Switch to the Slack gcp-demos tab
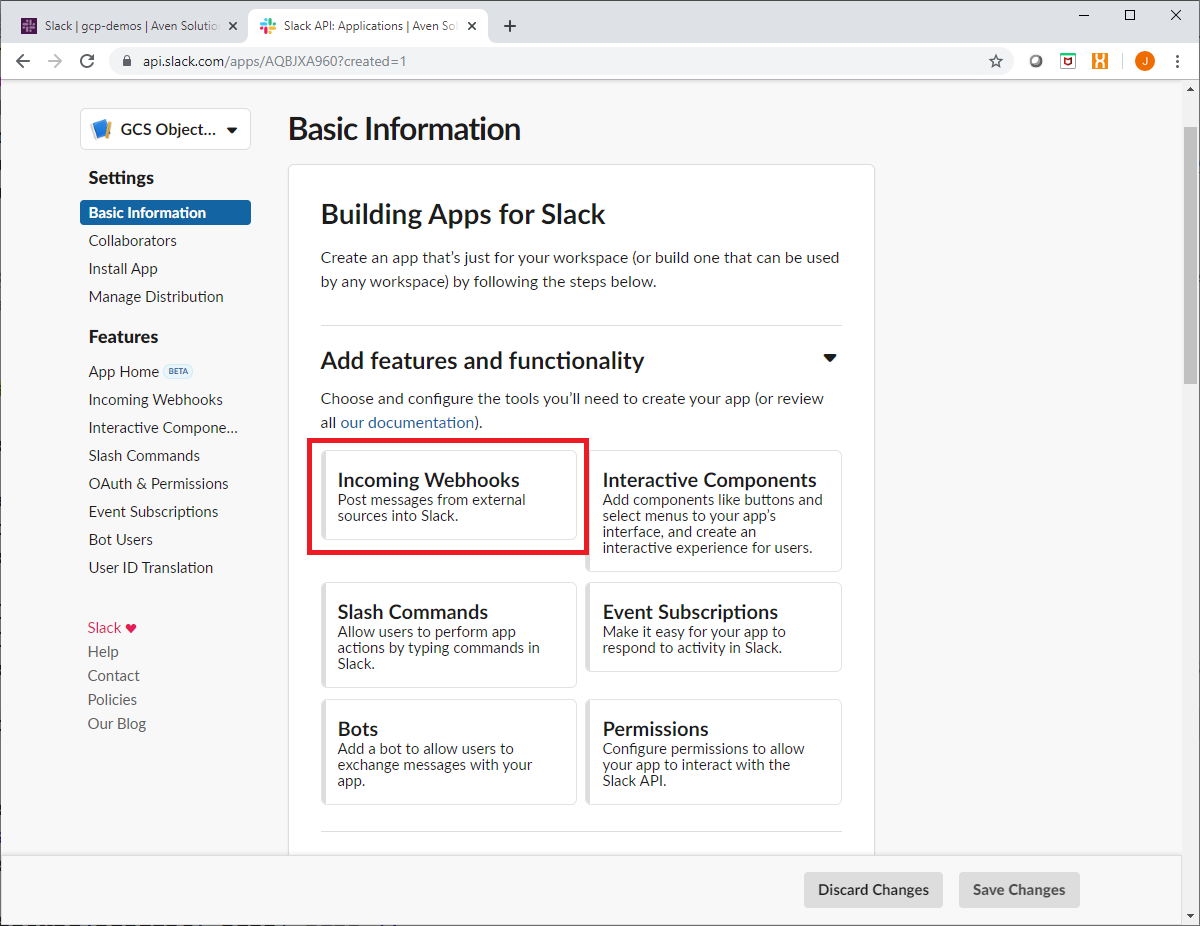Viewport: 1200px width, 926px height. pyautogui.click(x=130, y=26)
